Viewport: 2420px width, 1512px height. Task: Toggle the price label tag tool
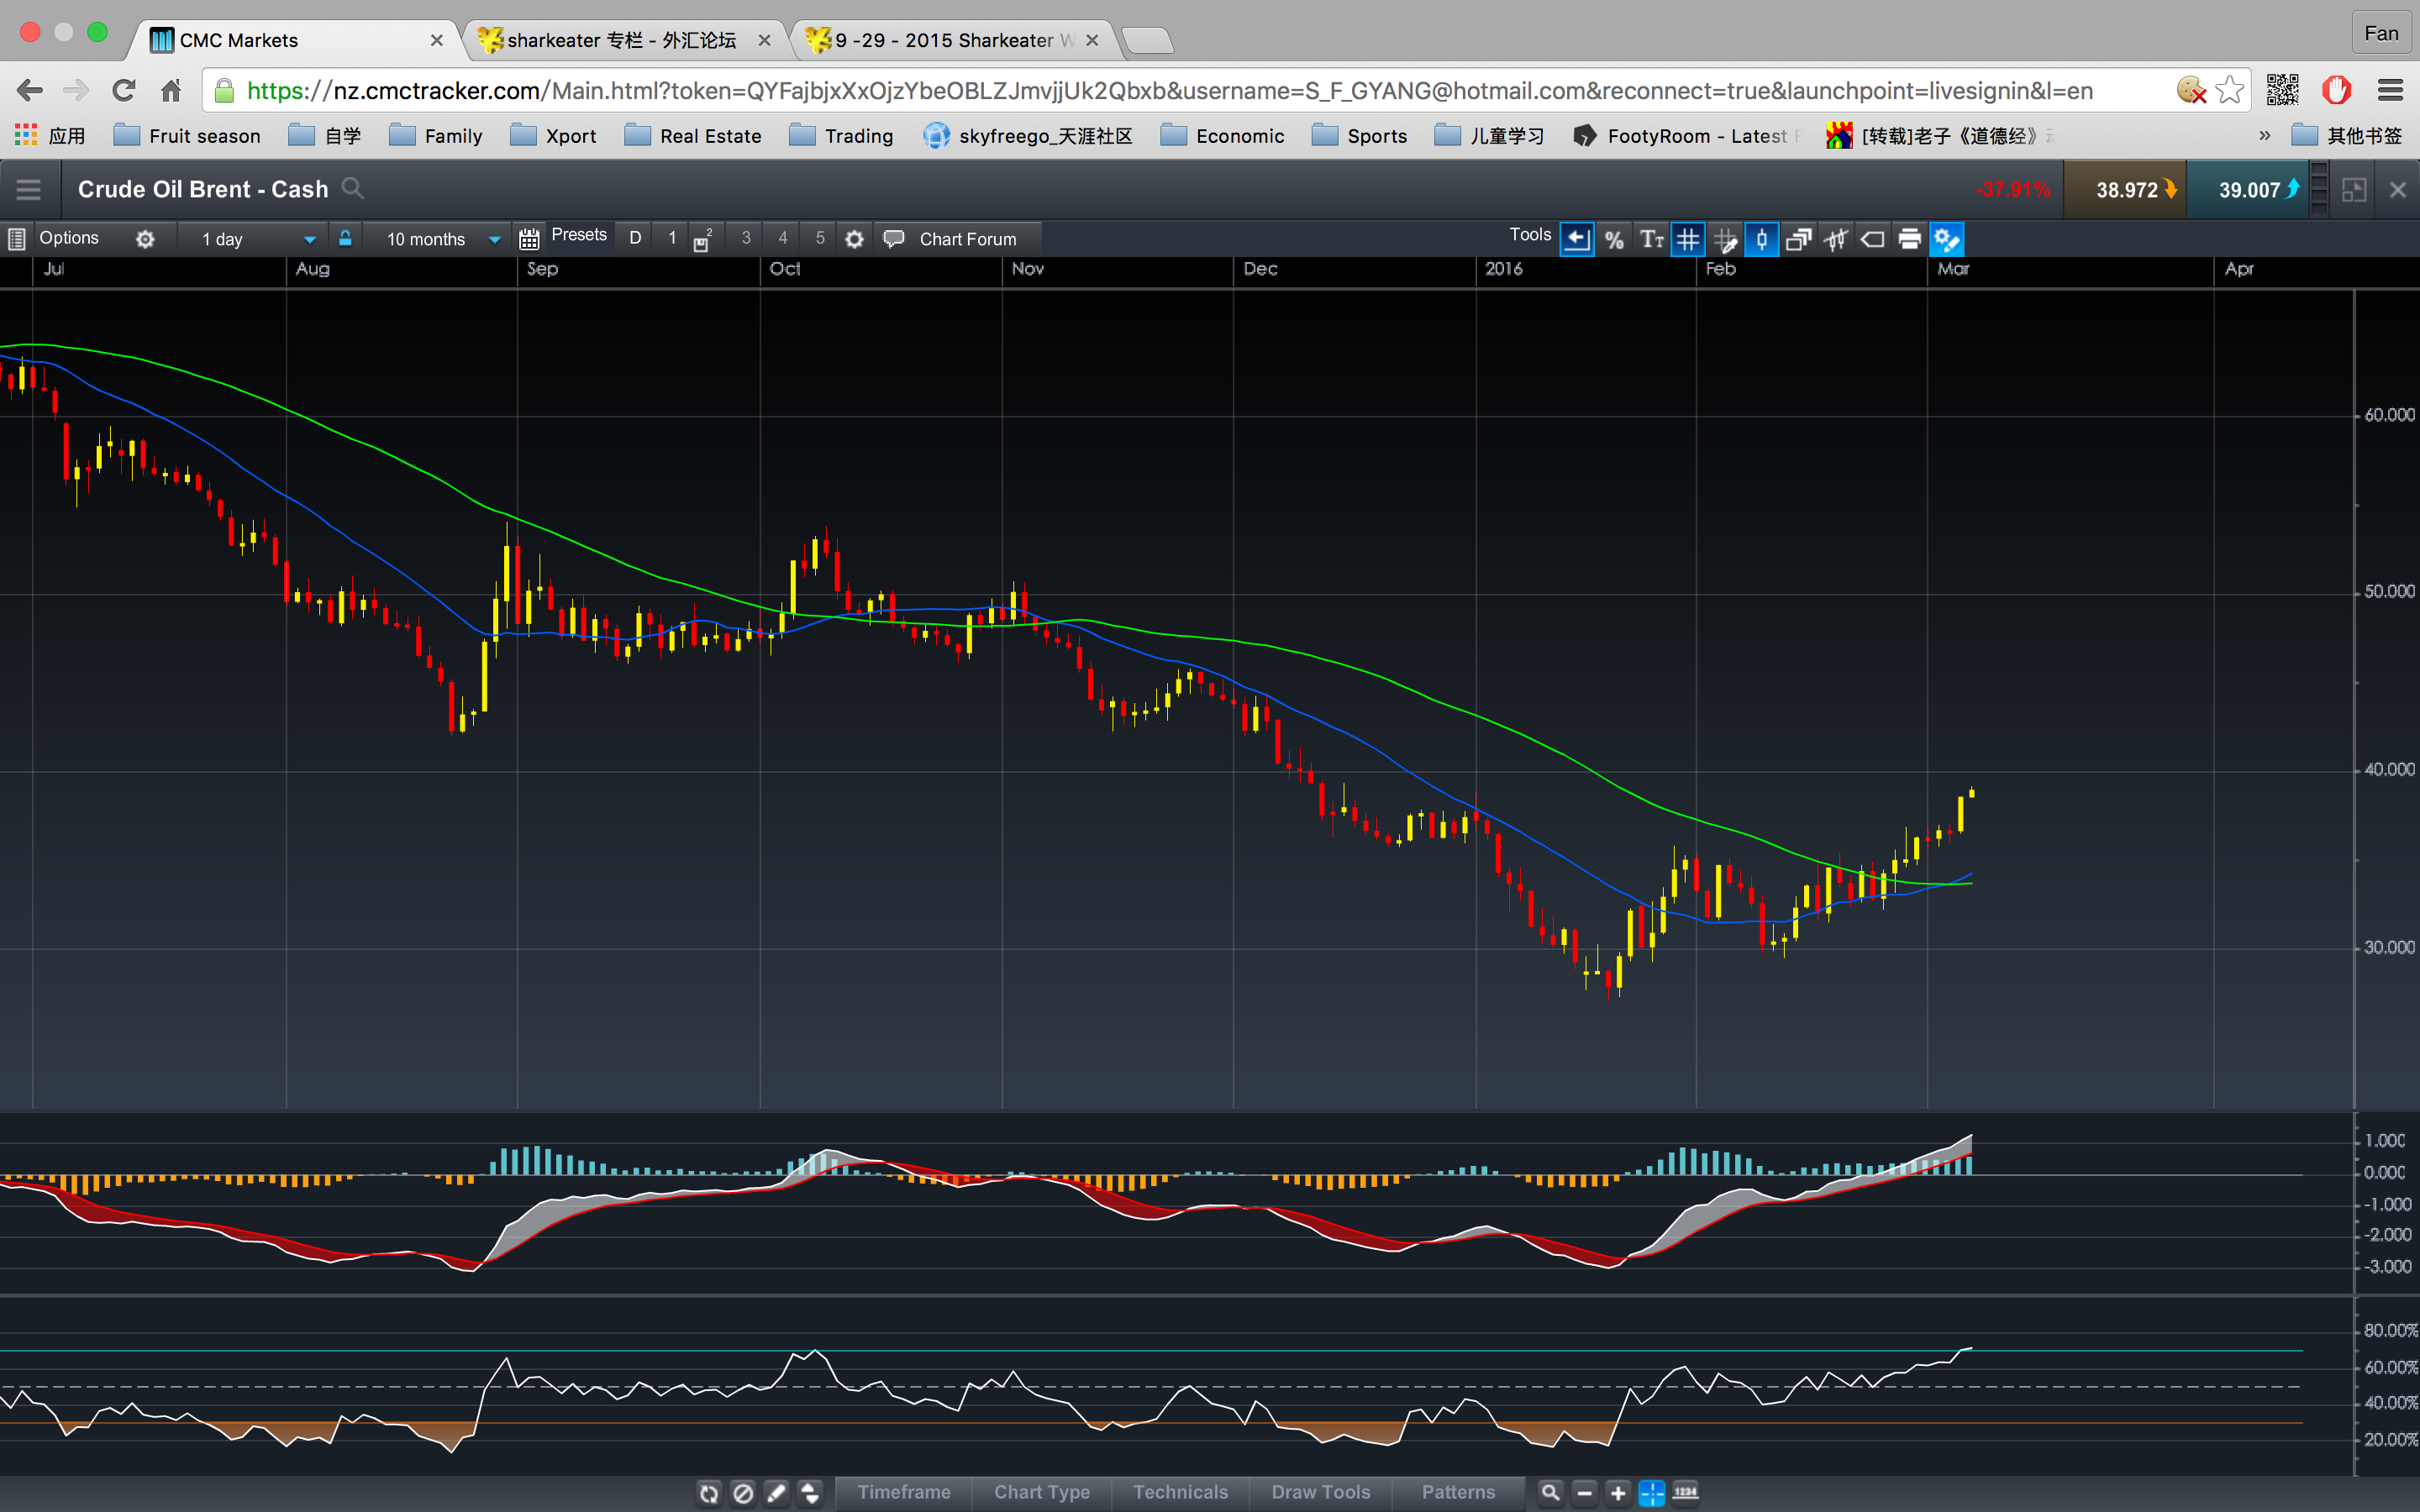pos(1873,239)
